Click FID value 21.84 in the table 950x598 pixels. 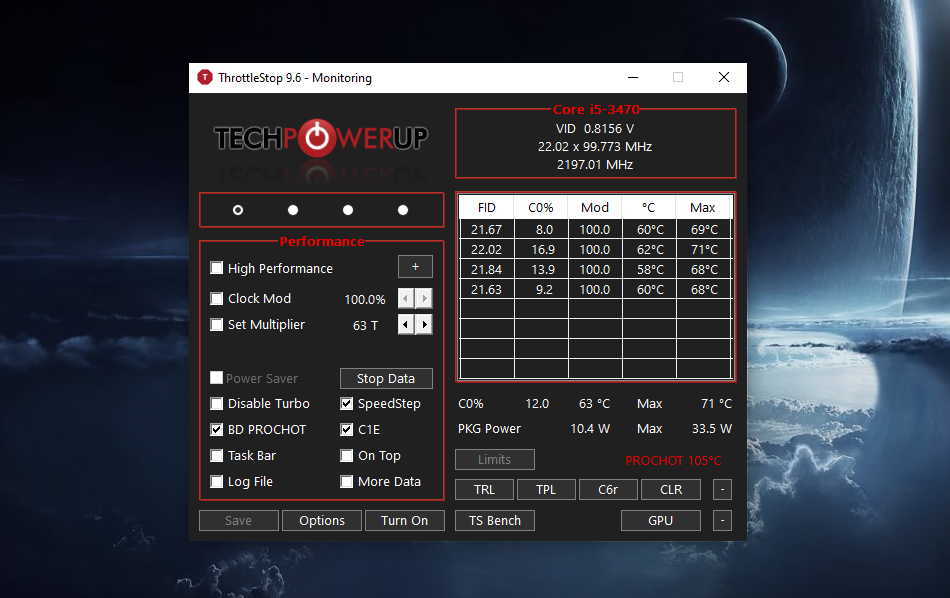click(487, 270)
